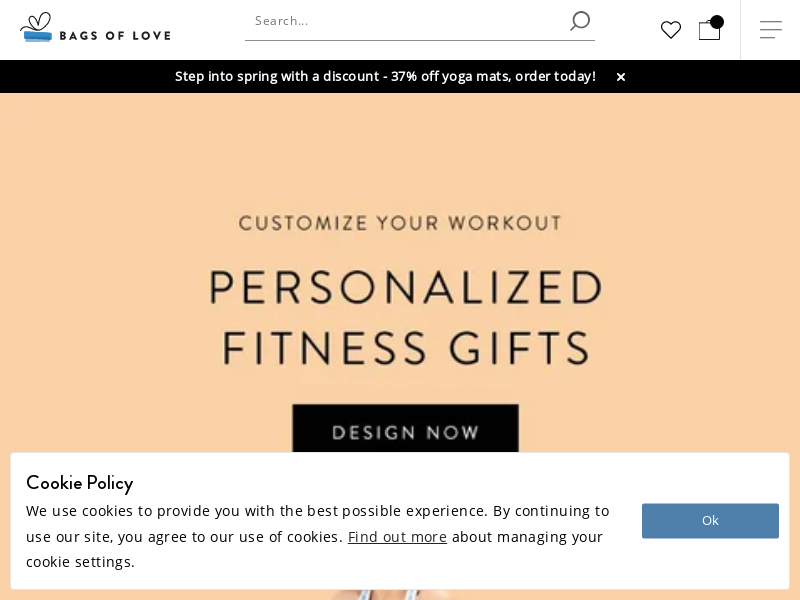Accept cookies with the Ok button
Image resolution: width=800 pixels, height=600 pixels.
[x=710, y=520]
